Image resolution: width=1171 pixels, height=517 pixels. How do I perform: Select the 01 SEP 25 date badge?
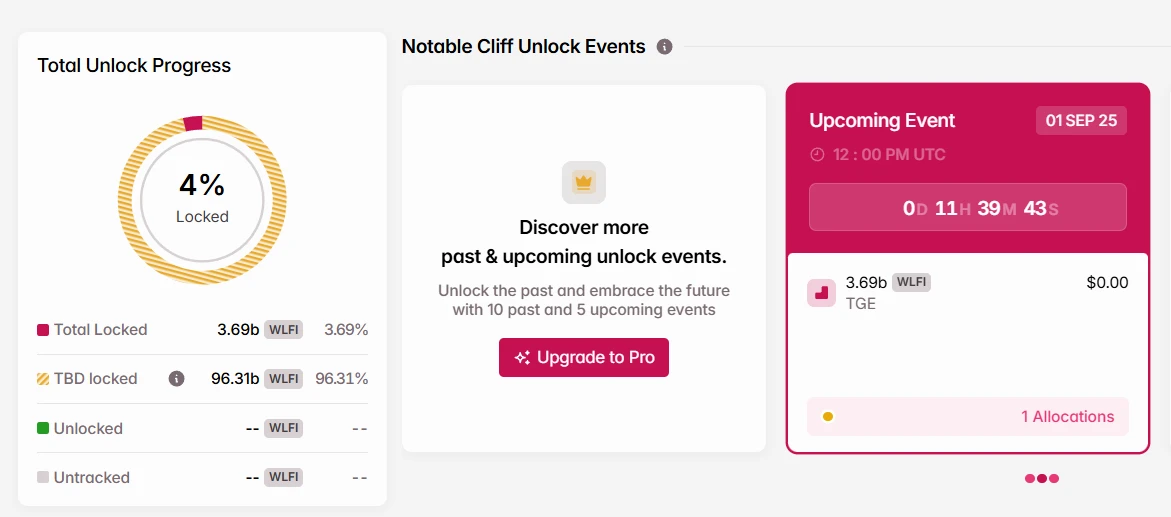coord(1081,121)
